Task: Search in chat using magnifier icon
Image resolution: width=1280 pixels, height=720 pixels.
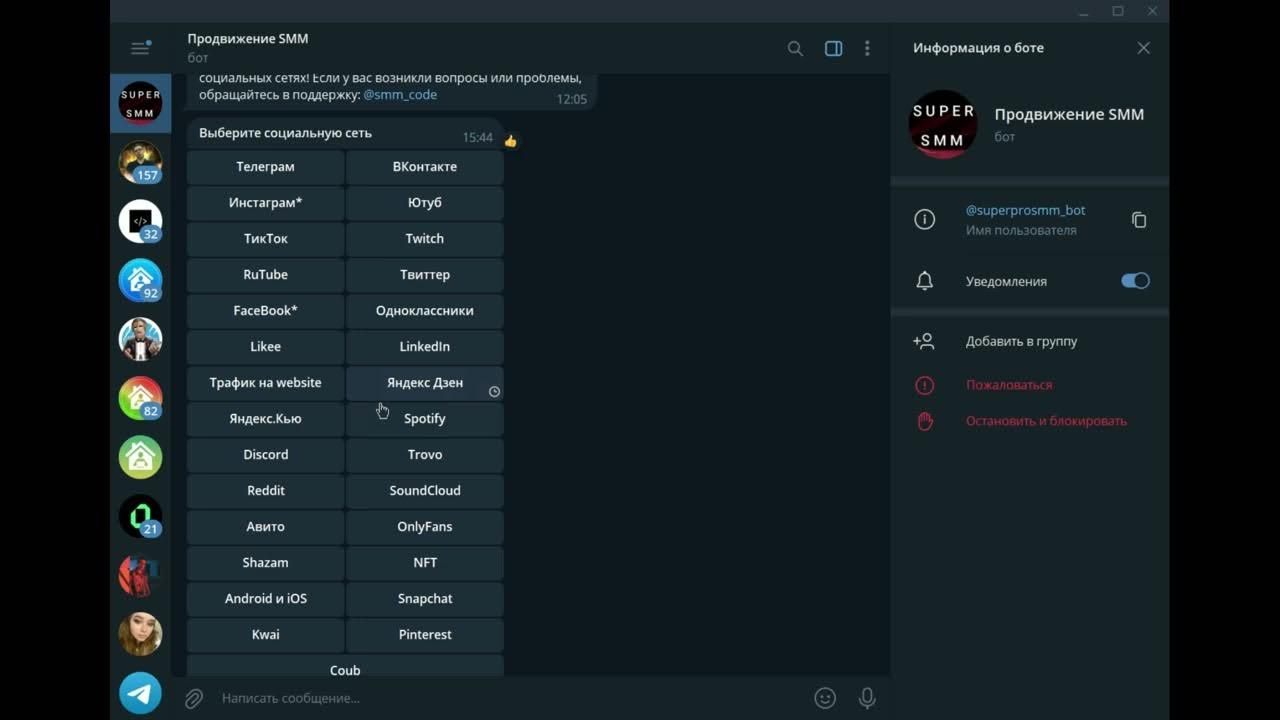Action: pos(795,48)
